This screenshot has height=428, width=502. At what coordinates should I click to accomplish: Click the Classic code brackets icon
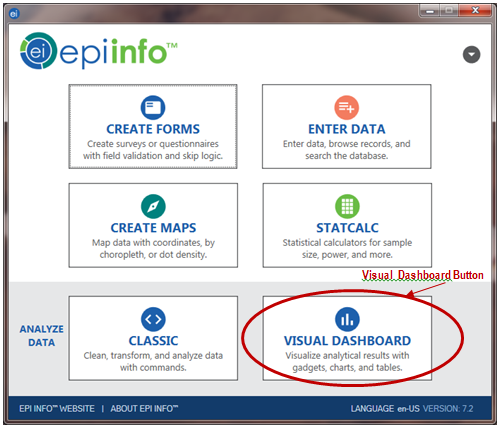153,319
